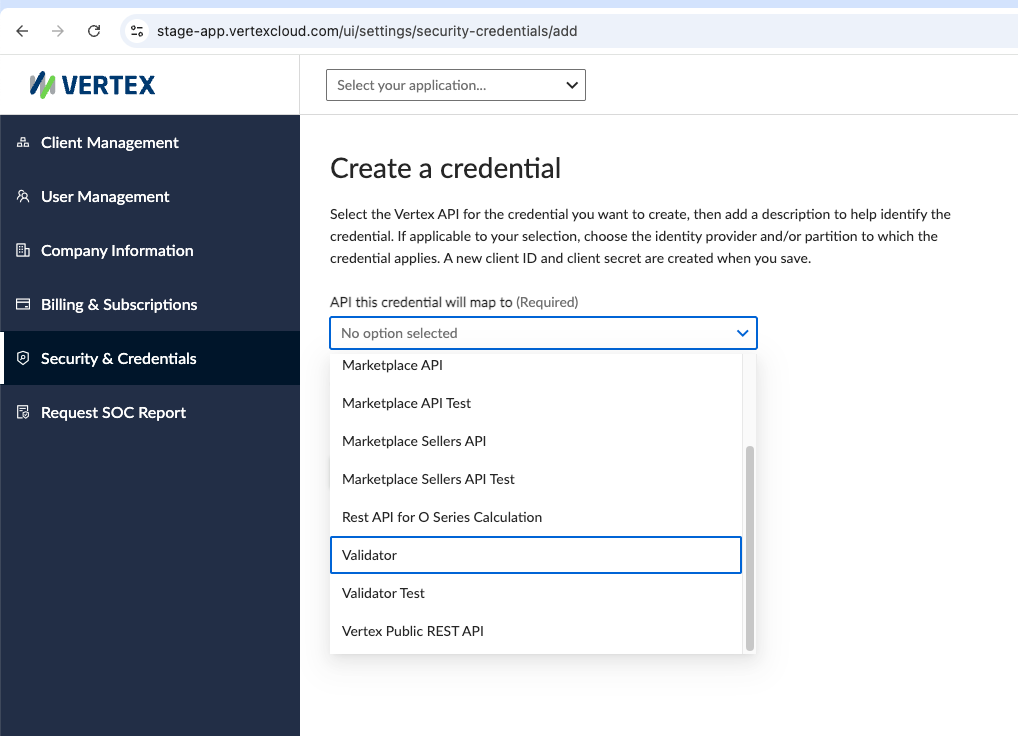Collapse the API credential mapping dropdown
Image resolution: width=1018 pixels, height=736 pixels.
pos(543,333)
